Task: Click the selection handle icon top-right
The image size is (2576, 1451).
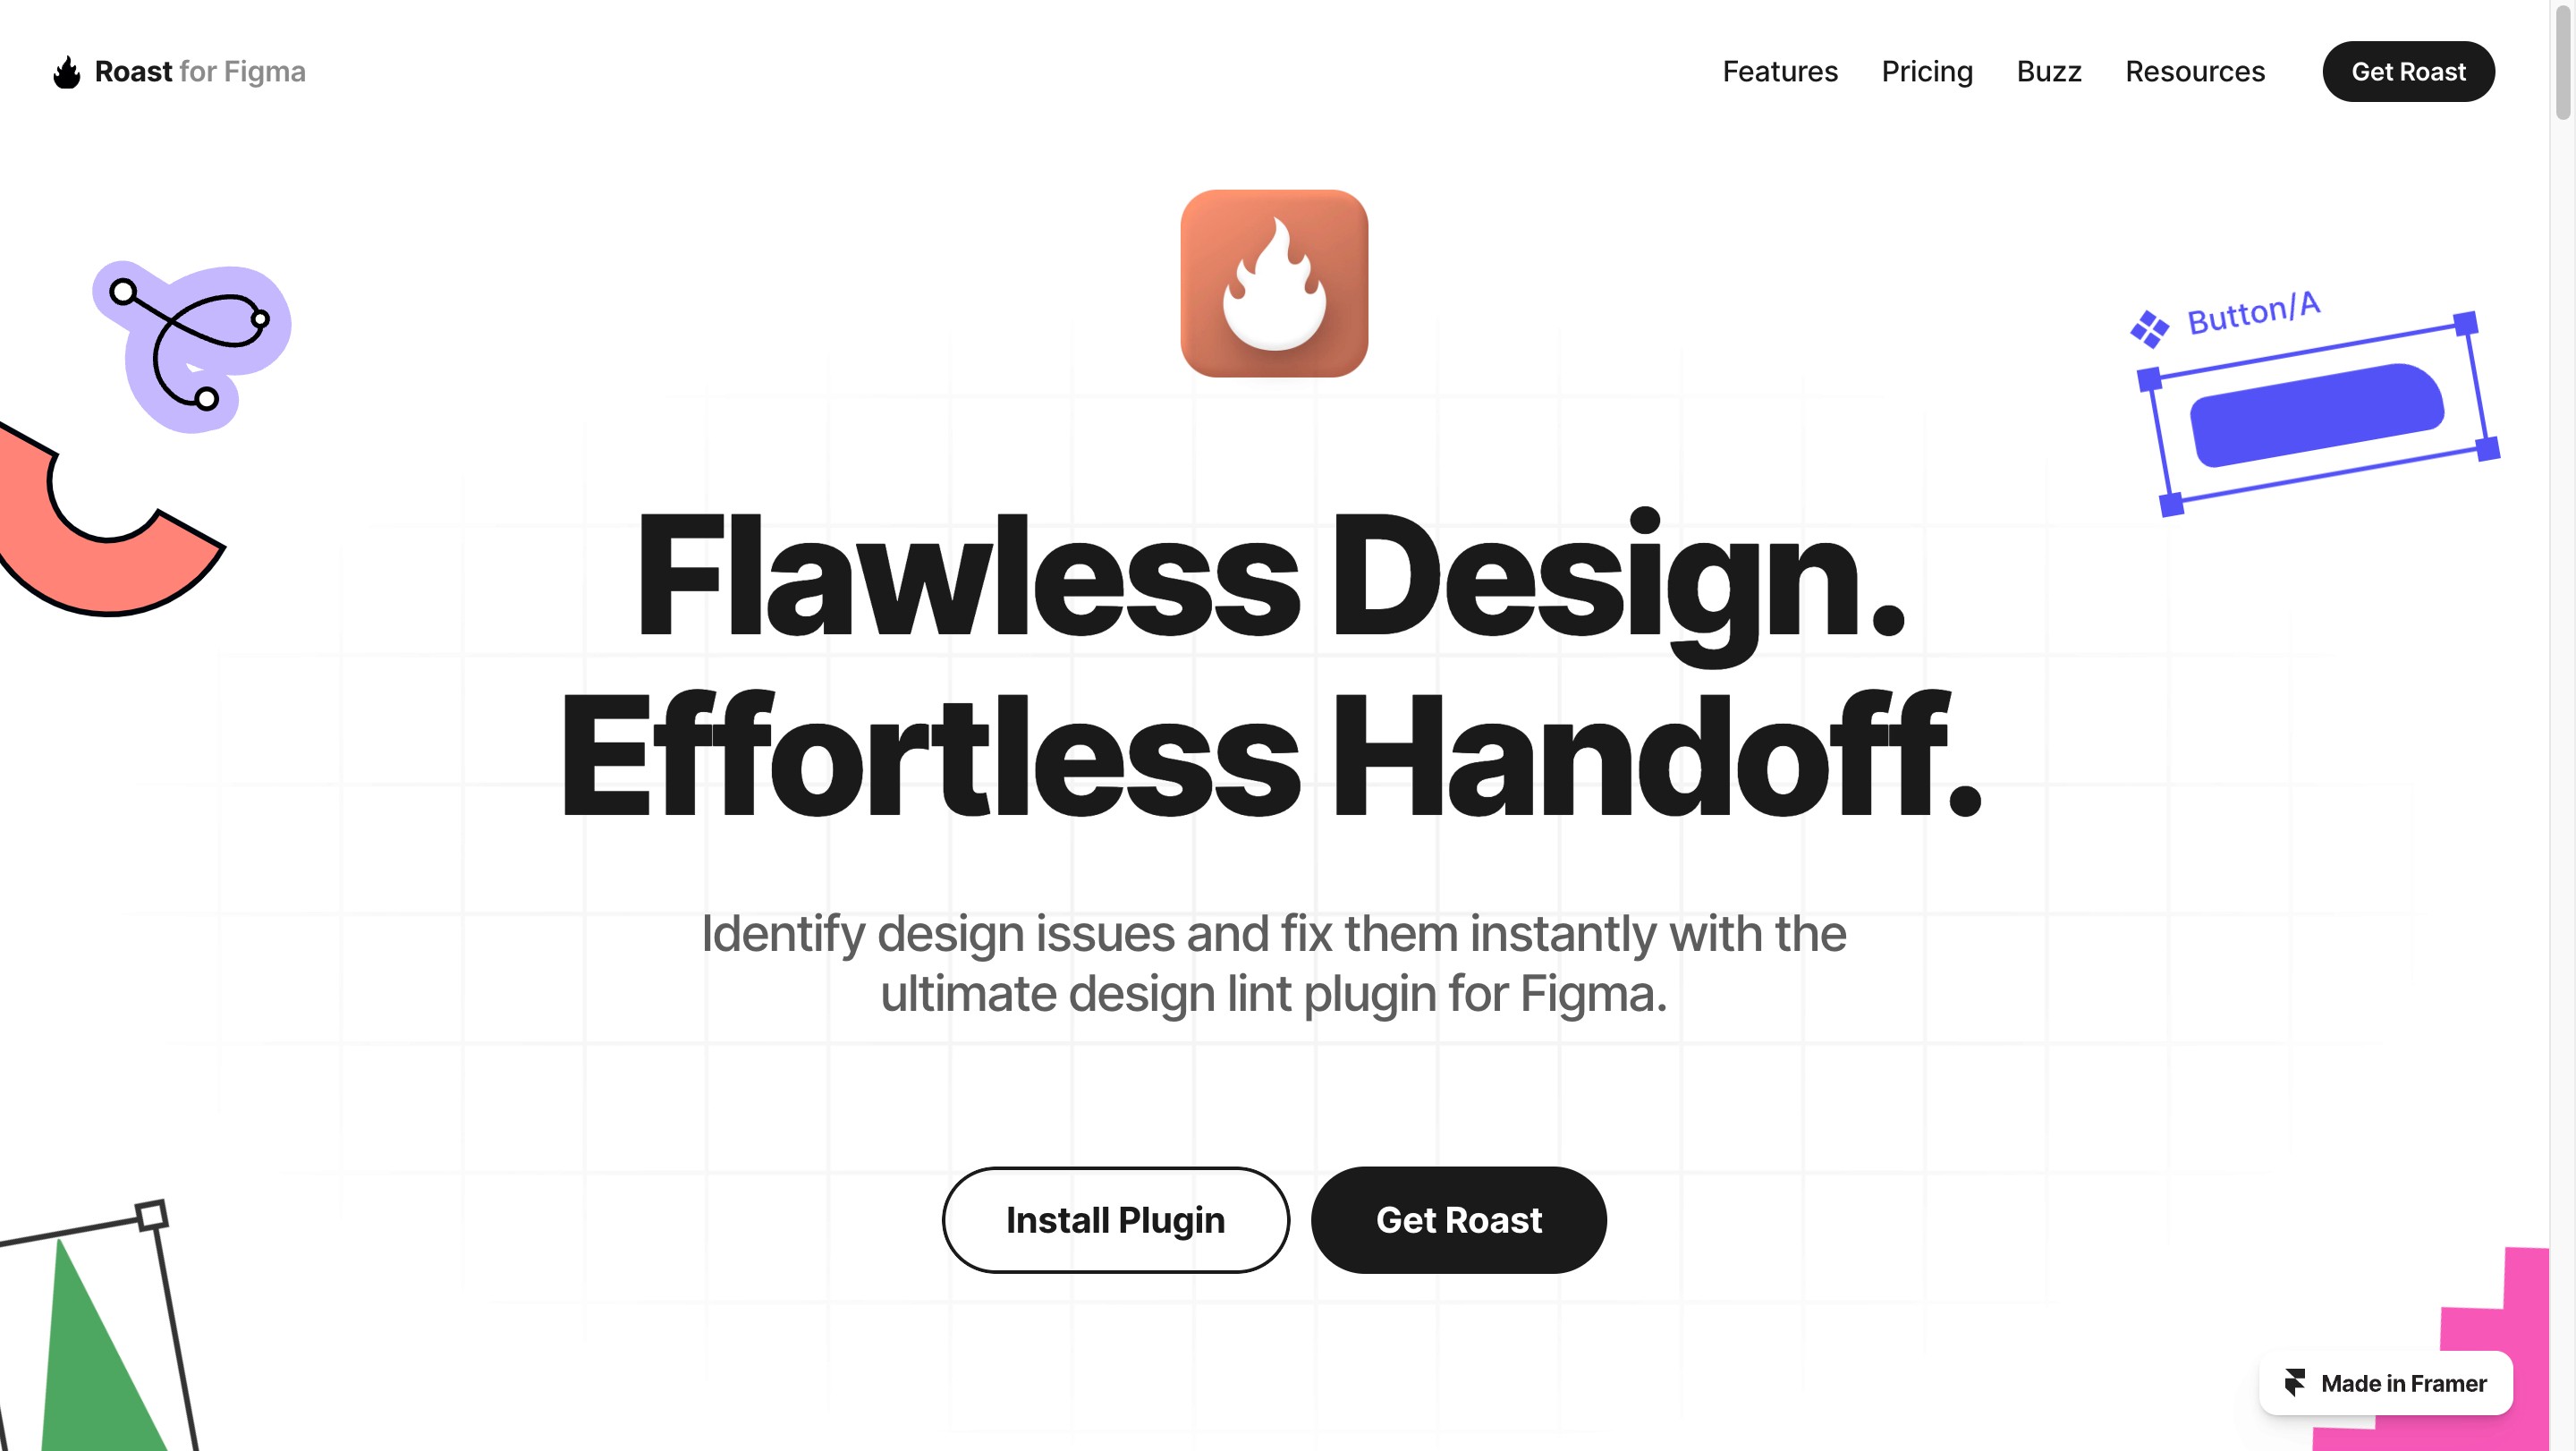Action: (2464, 322)
